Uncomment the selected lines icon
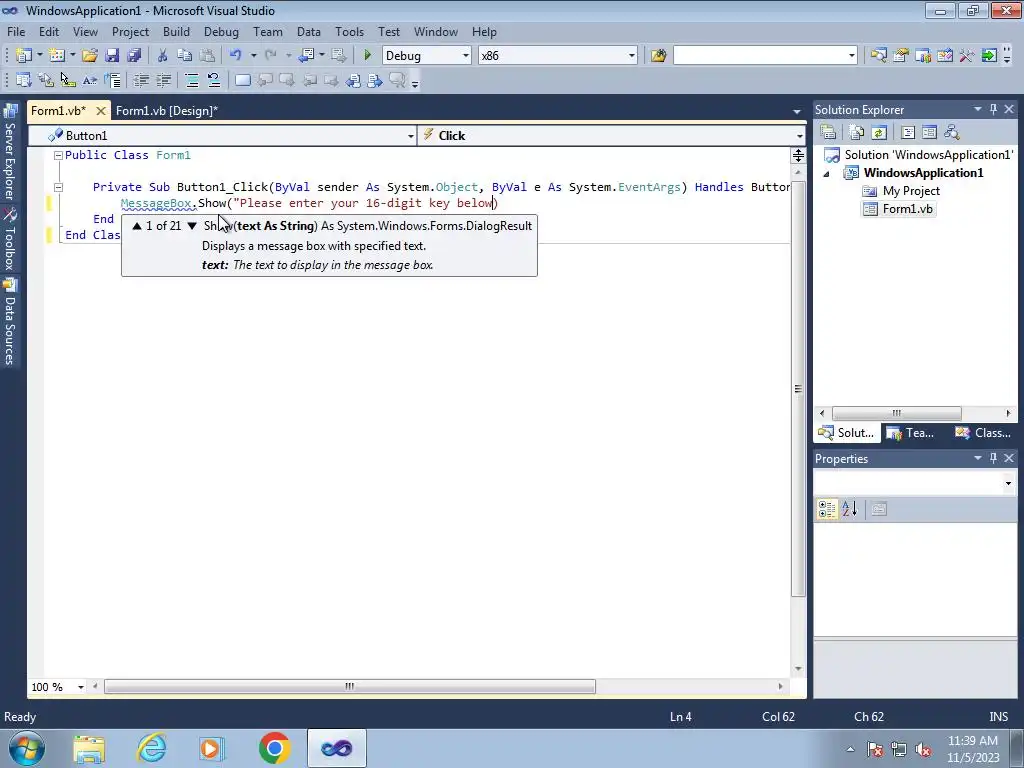Image resolution: width=1024 pixels, height=768 pixels. click(x=214, y=80)
